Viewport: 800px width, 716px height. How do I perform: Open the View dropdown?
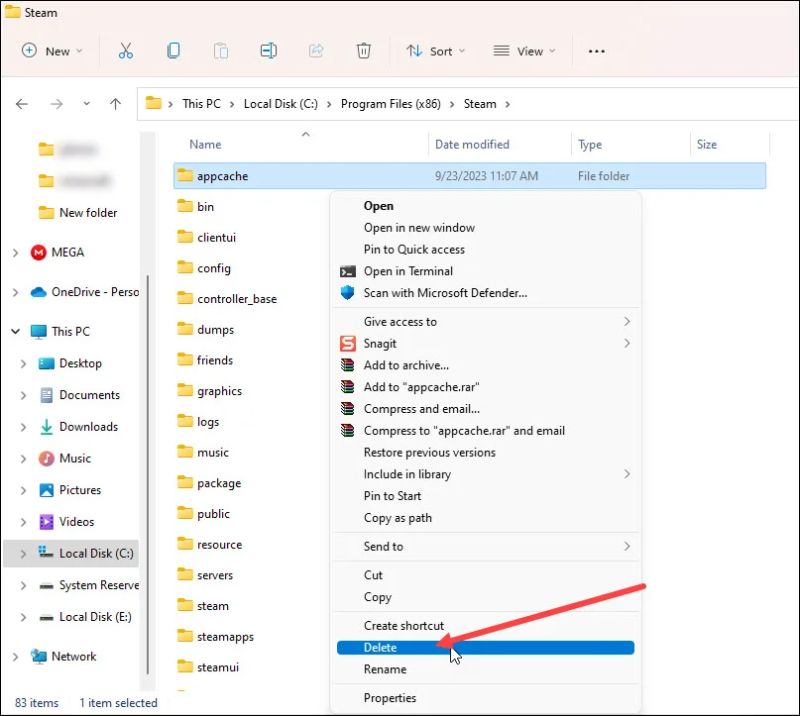point(524,51)
